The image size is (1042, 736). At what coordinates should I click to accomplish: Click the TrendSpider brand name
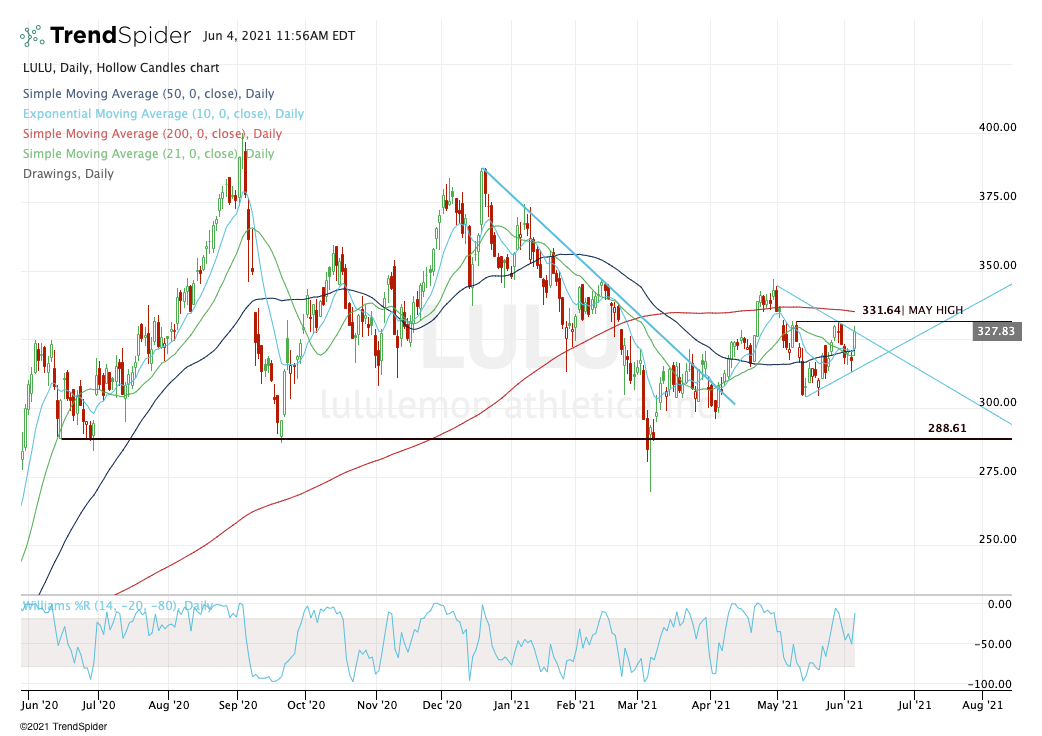(x=120, y=35)
